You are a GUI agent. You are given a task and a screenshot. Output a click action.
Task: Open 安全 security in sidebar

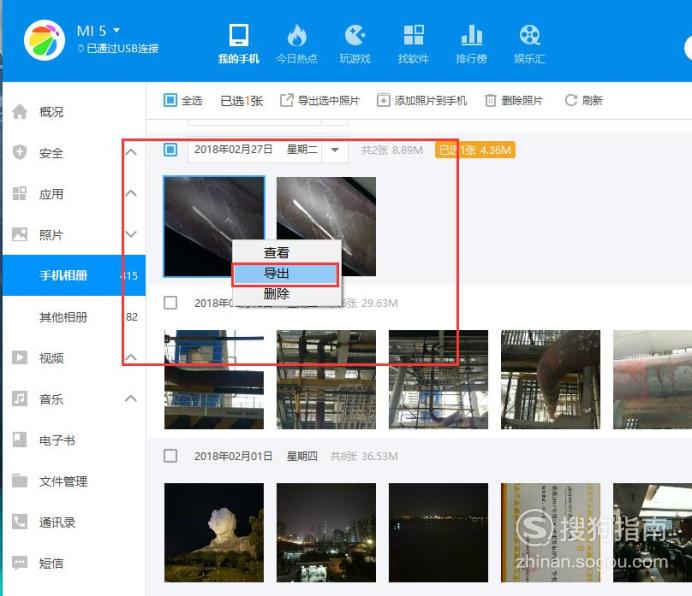pos(51,153)
